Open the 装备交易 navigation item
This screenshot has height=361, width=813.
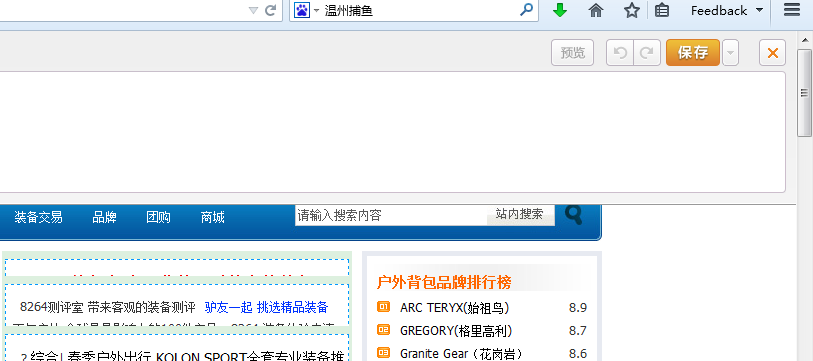38,217
